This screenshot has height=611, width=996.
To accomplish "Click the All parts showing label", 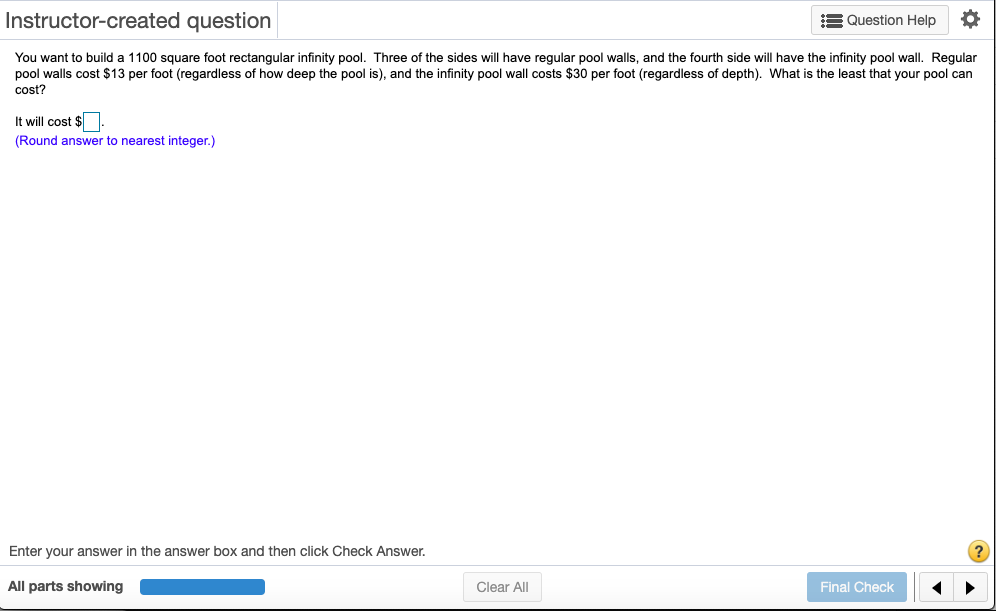I will [65, 586].
